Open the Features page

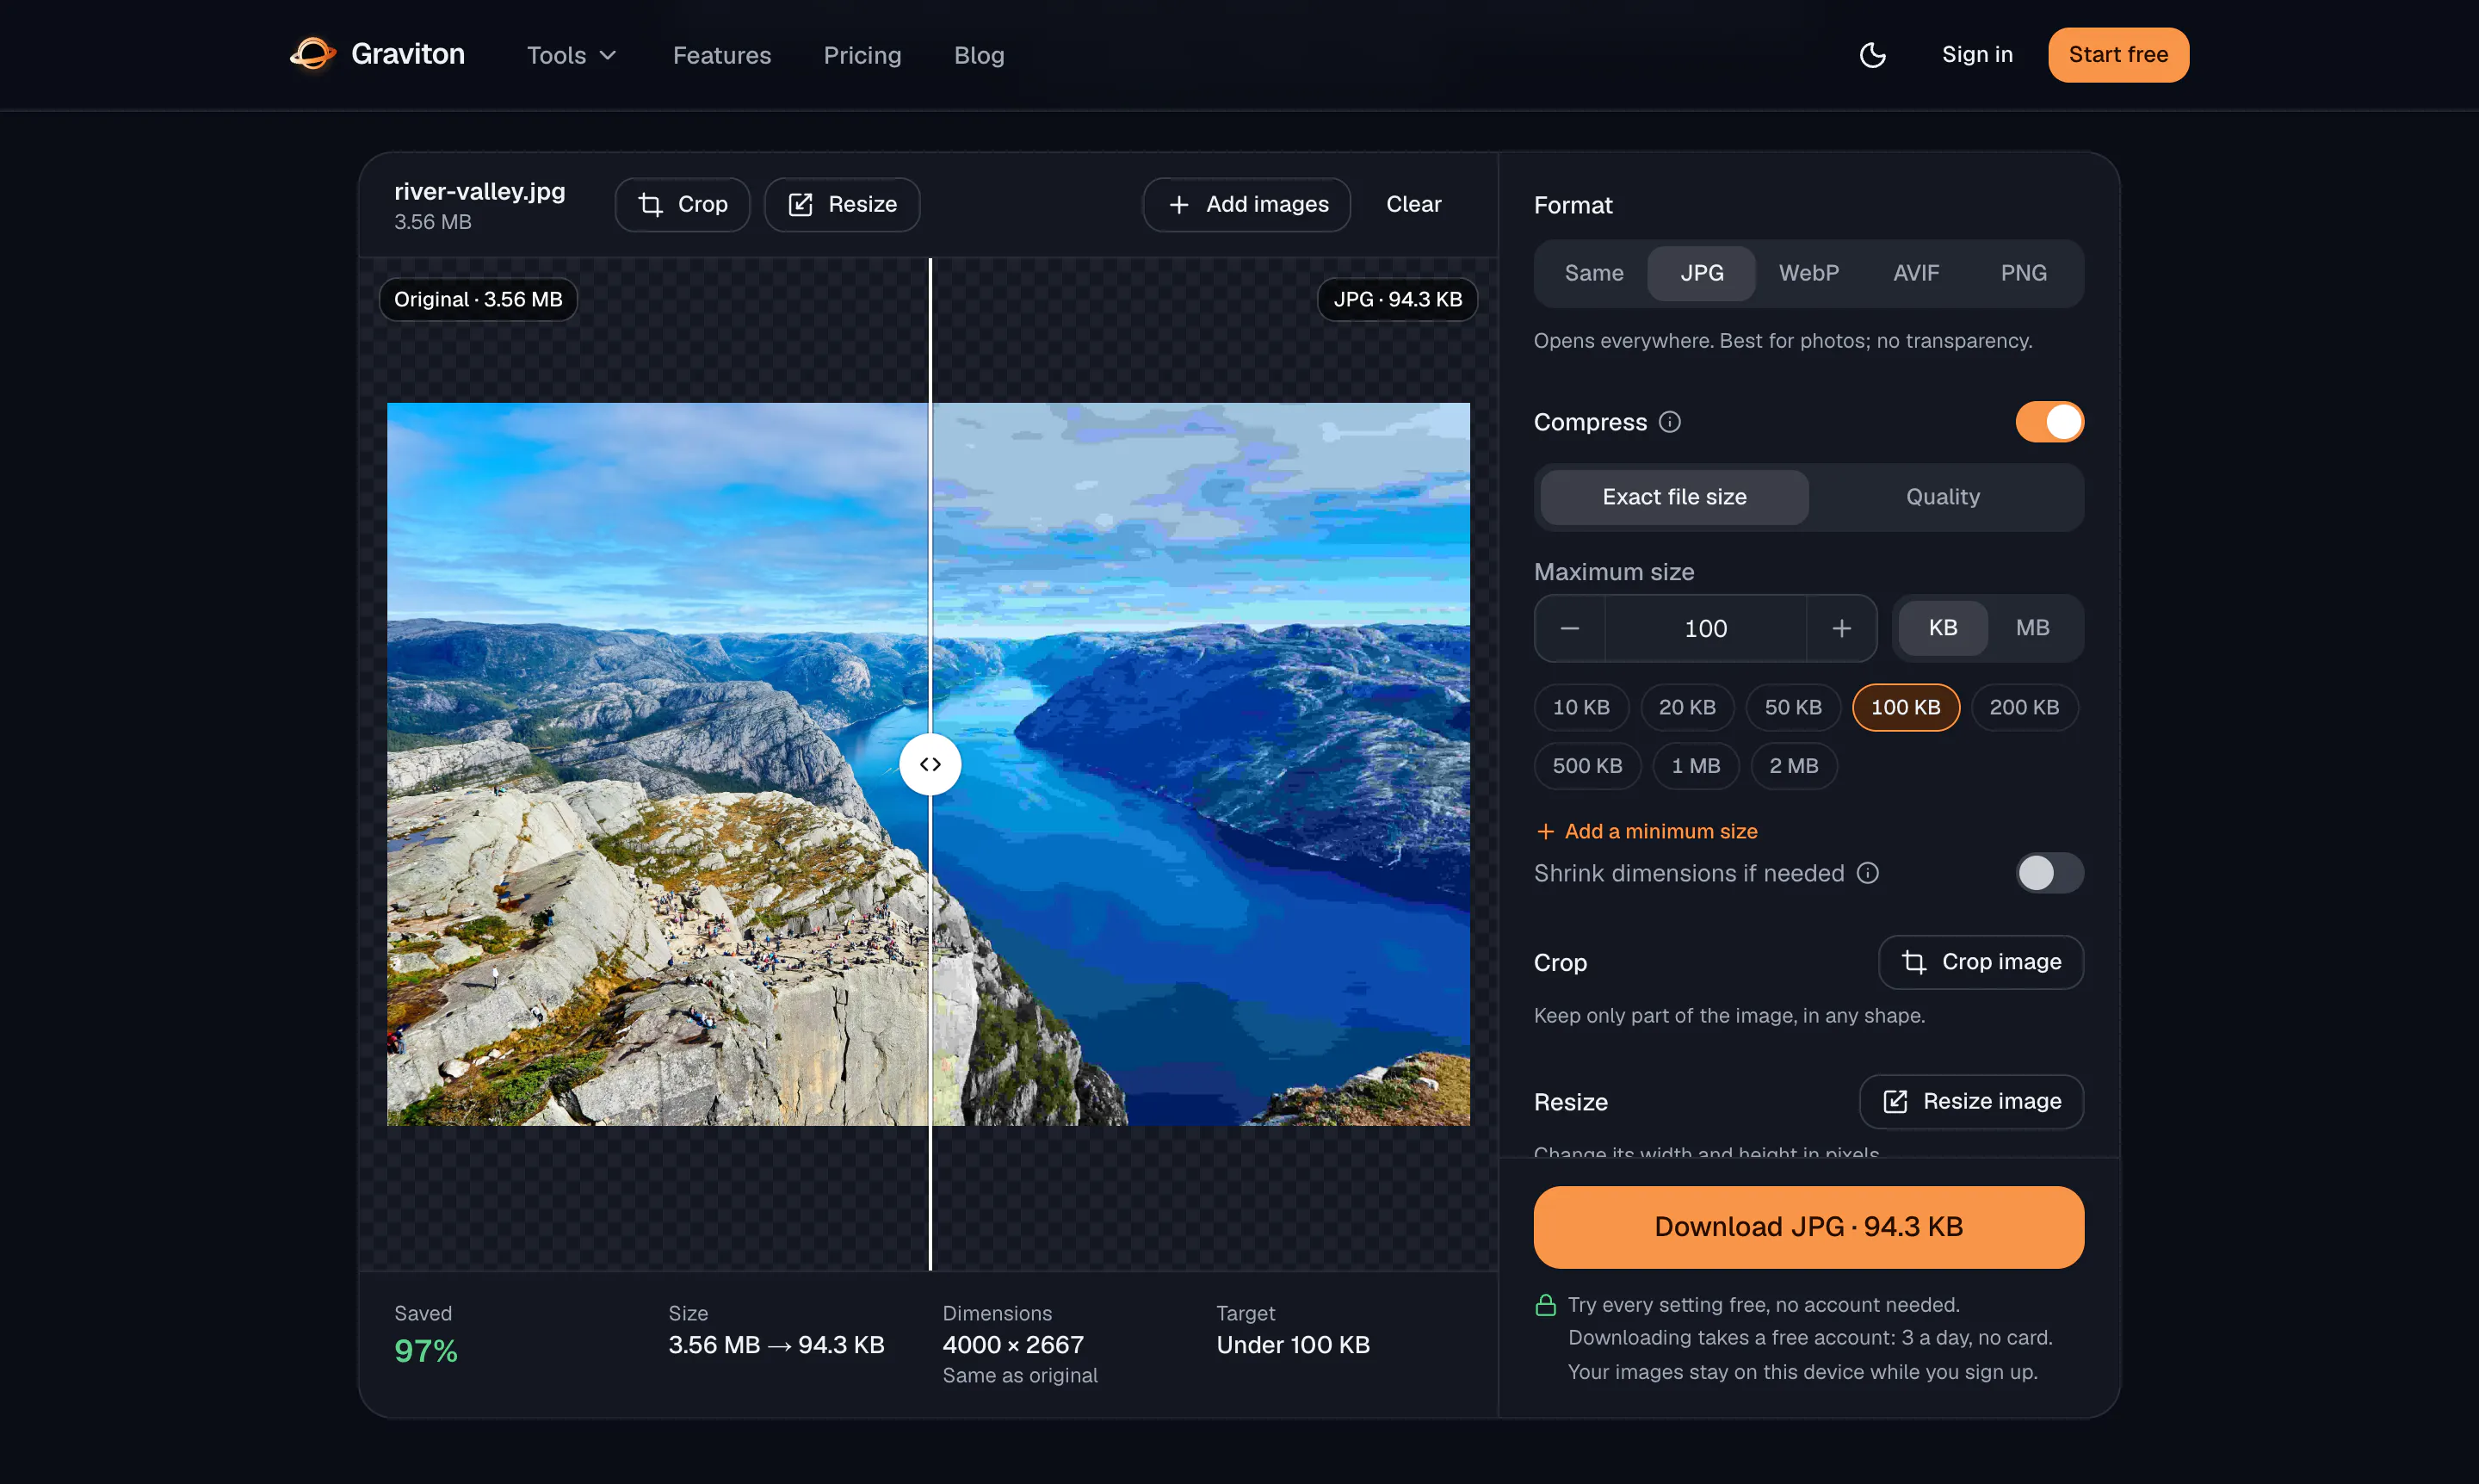click(x=721, y=55)
